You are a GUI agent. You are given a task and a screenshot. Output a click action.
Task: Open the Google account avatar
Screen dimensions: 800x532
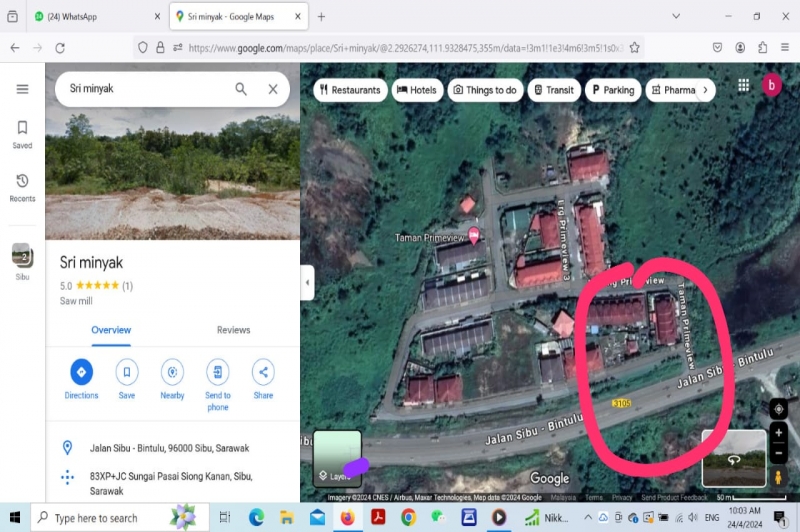771,85
